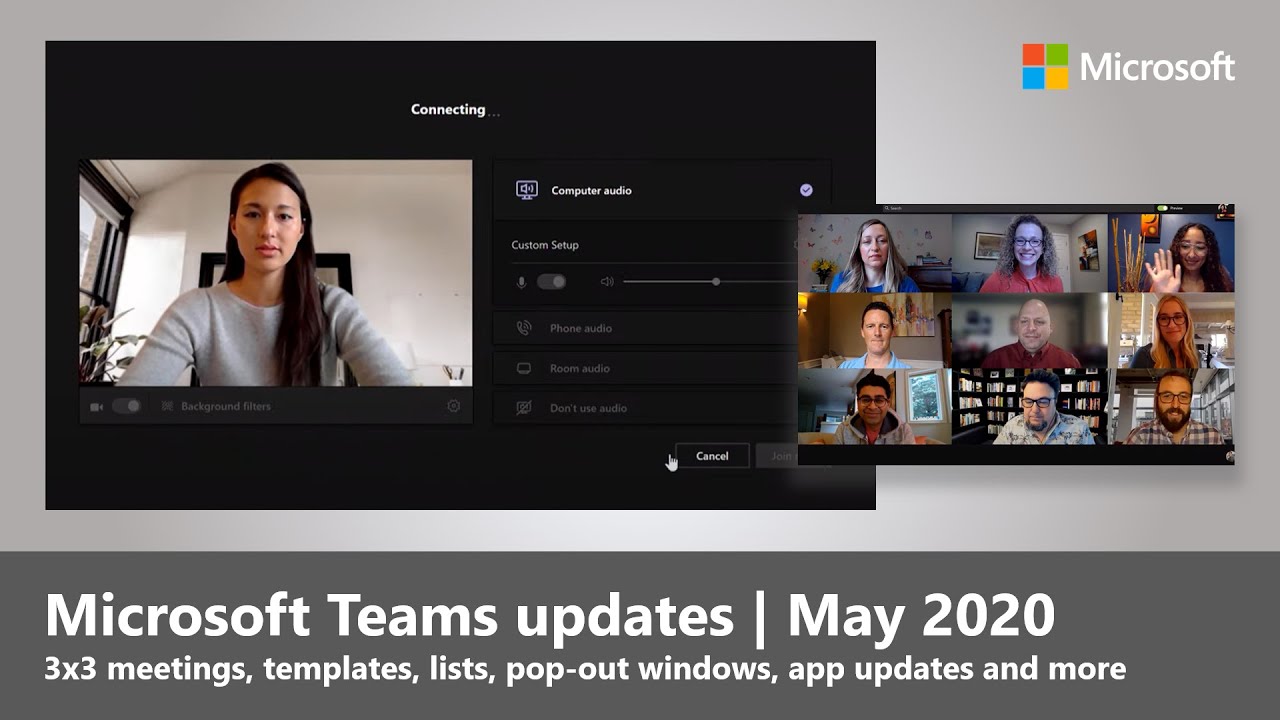Select the Computer audio checkmark
The width and height of the screenshot is (1280, 720).
click(x=806, y=190)
